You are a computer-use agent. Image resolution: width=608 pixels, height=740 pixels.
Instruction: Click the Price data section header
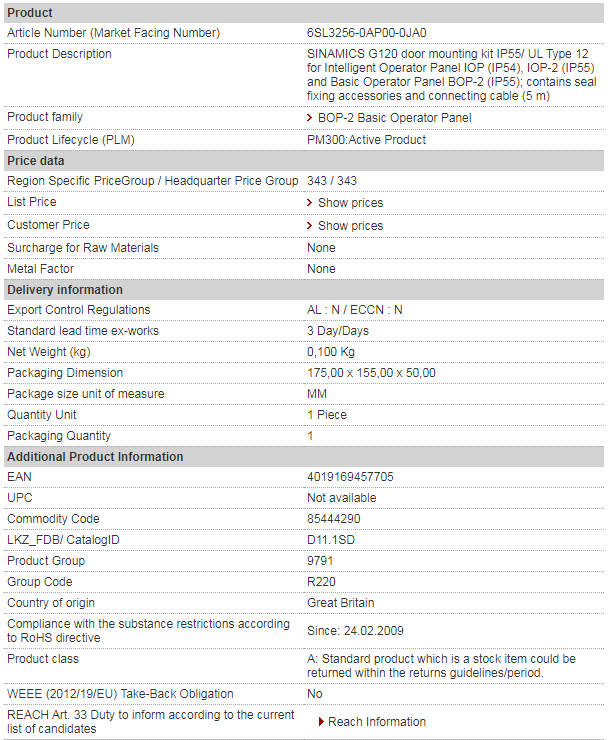304,161
